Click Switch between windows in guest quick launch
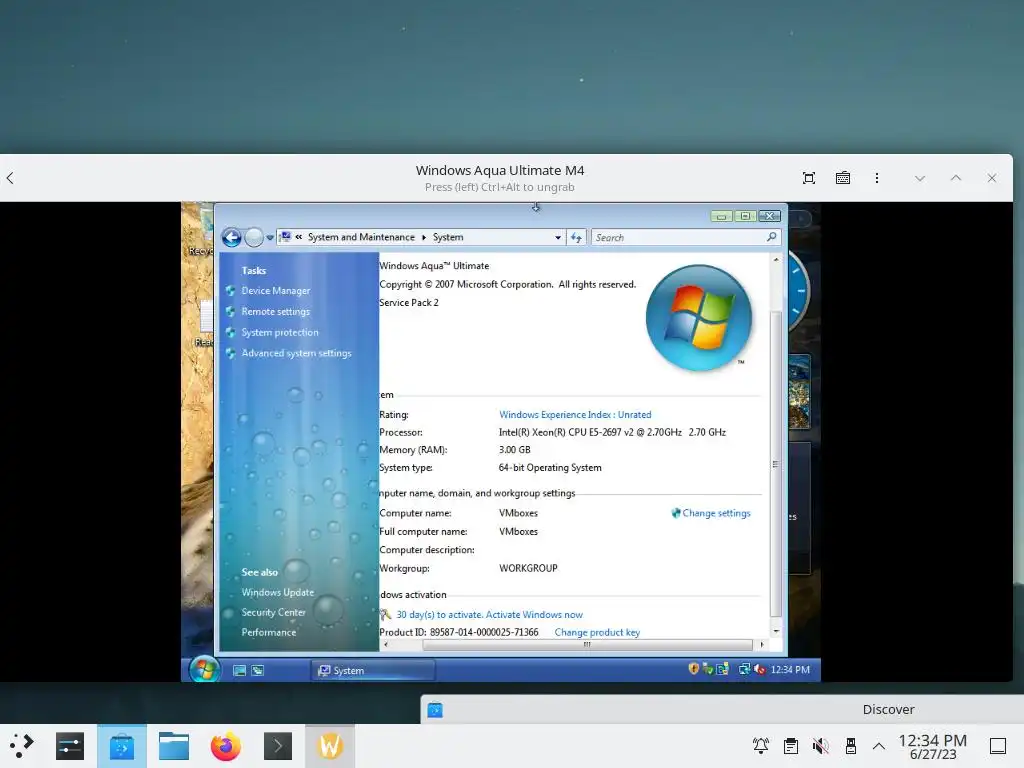Screen dimensions: 1024x768 (258, 670)
